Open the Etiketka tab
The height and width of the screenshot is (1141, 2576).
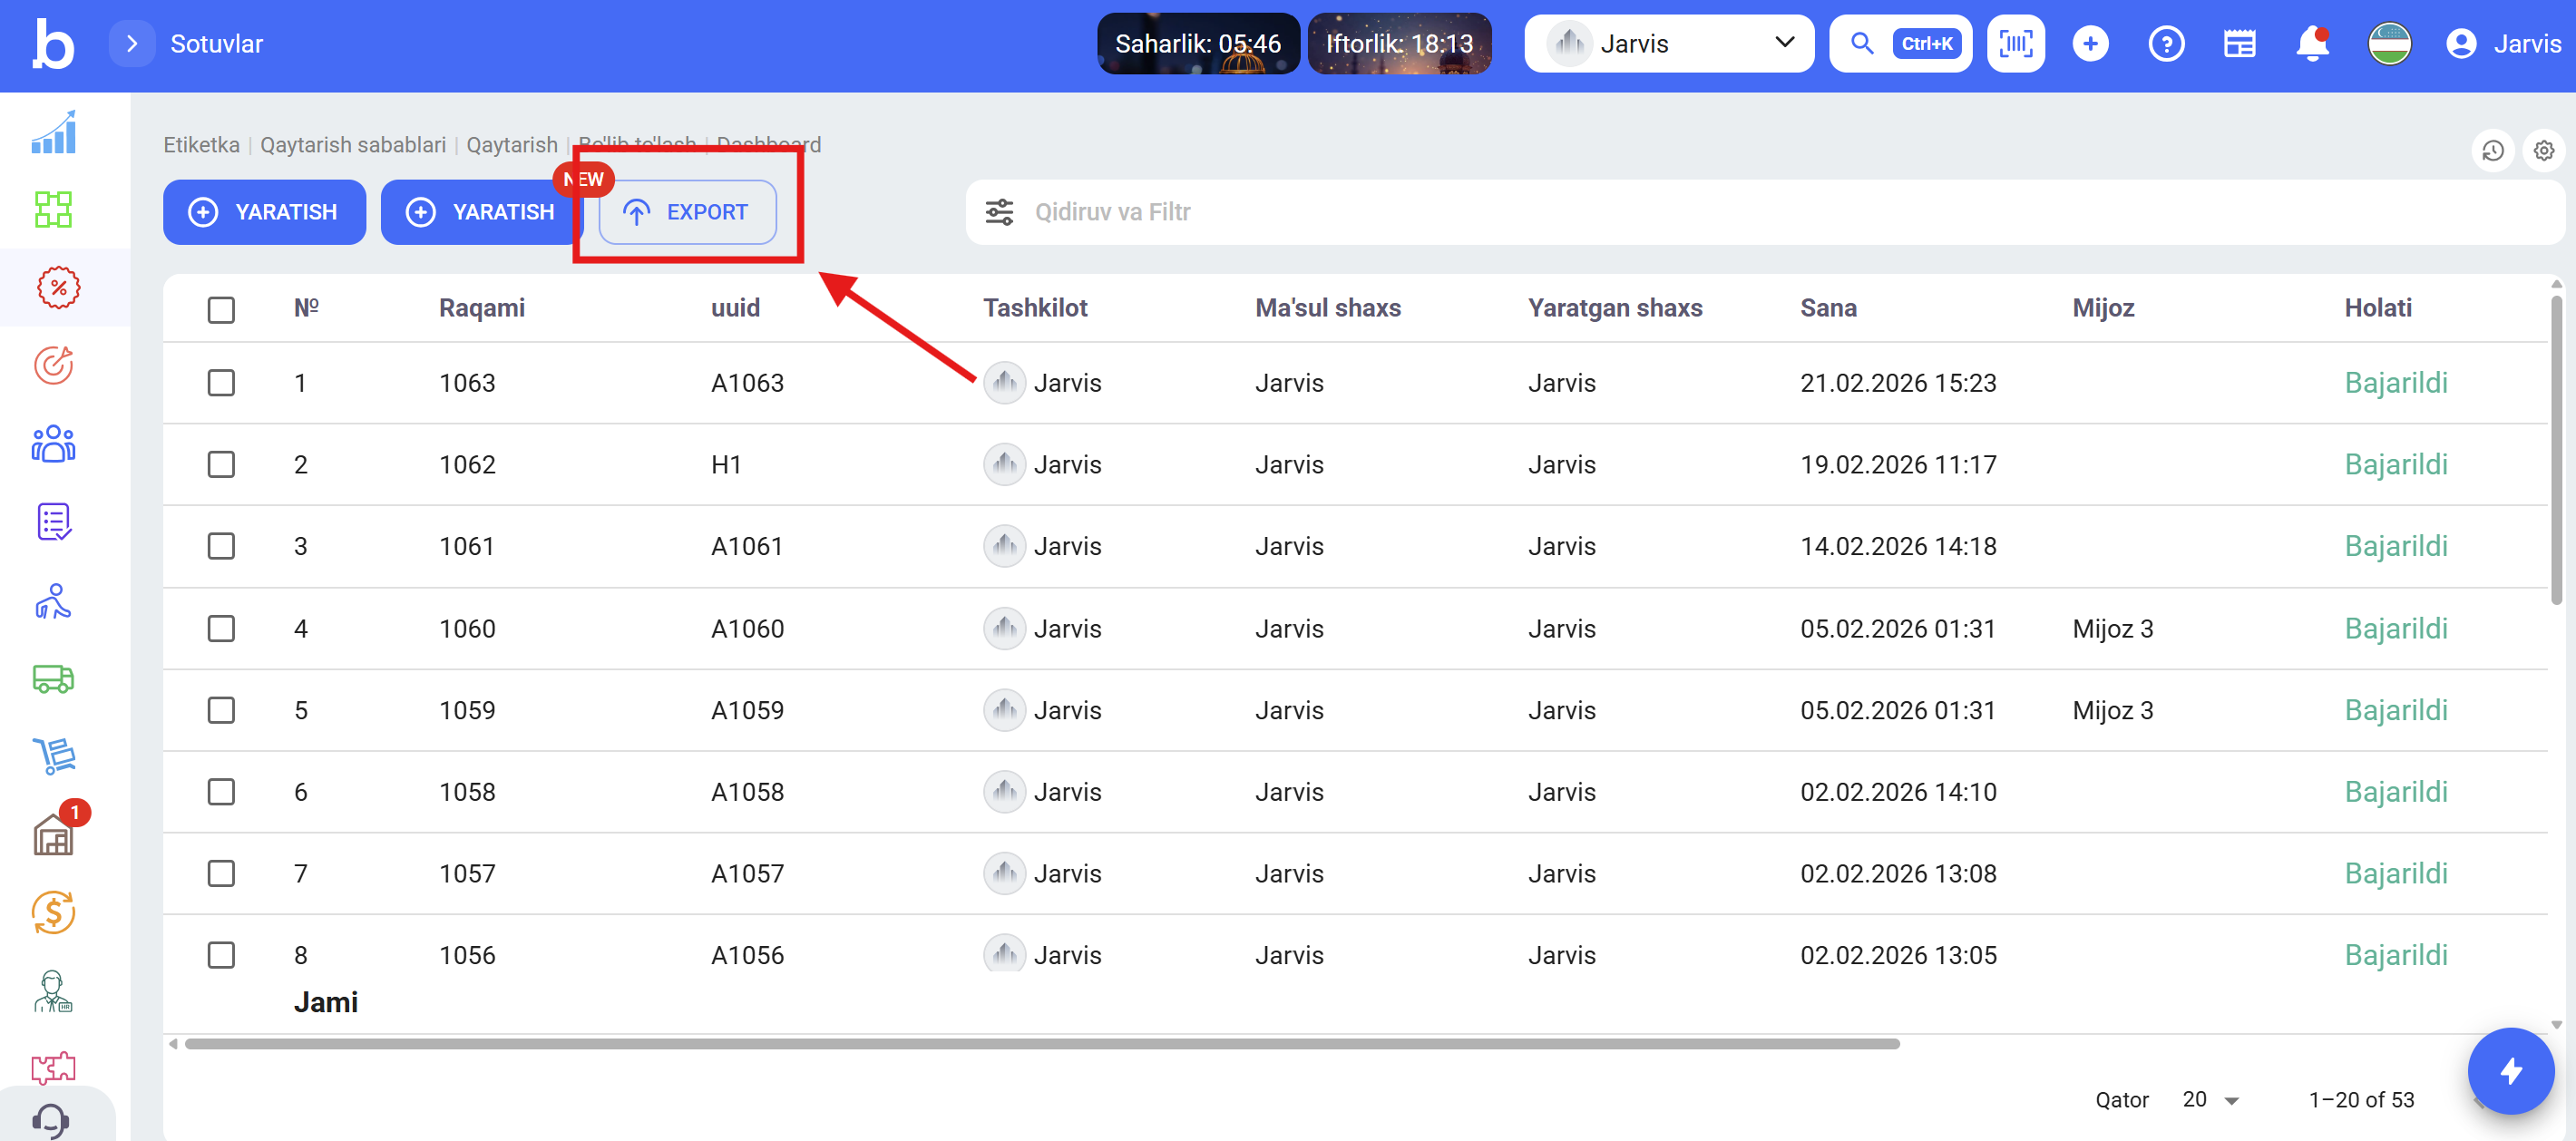click(201, 145)
